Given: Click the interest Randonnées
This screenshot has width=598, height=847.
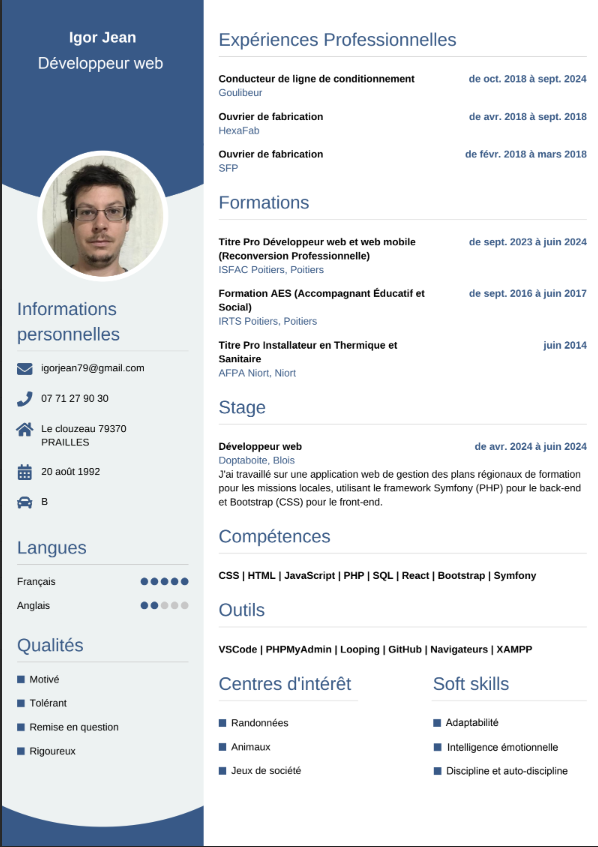Looking at the screenshot, I should tap(259, 723).
